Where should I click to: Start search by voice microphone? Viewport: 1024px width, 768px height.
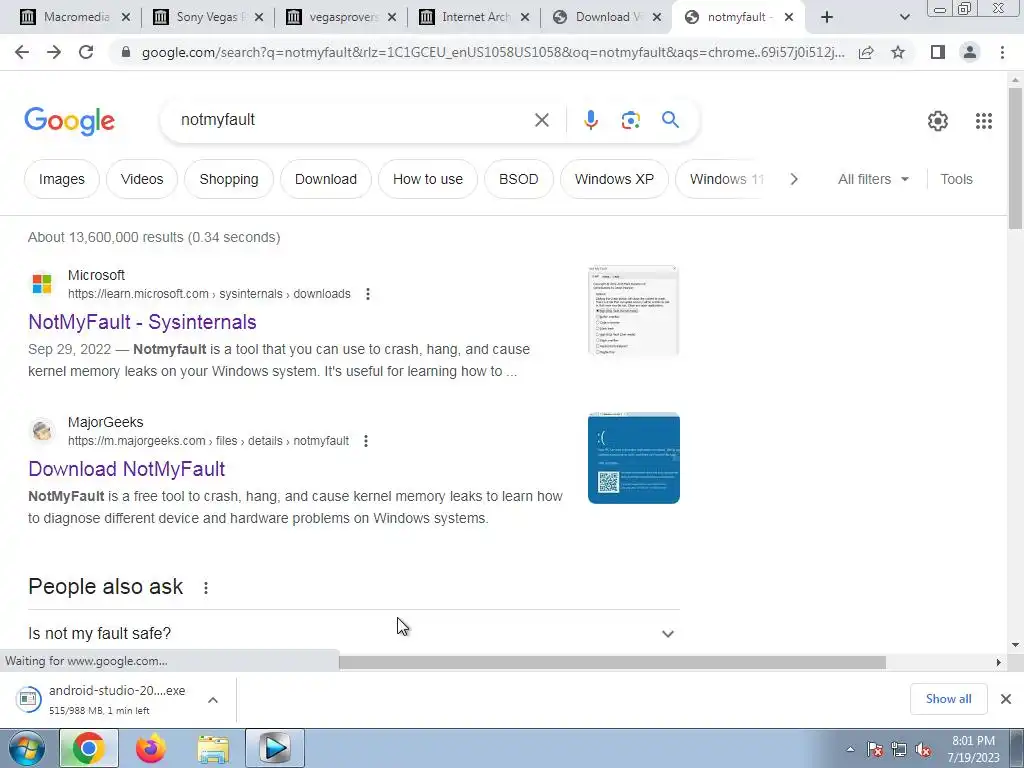click(590, 120)
